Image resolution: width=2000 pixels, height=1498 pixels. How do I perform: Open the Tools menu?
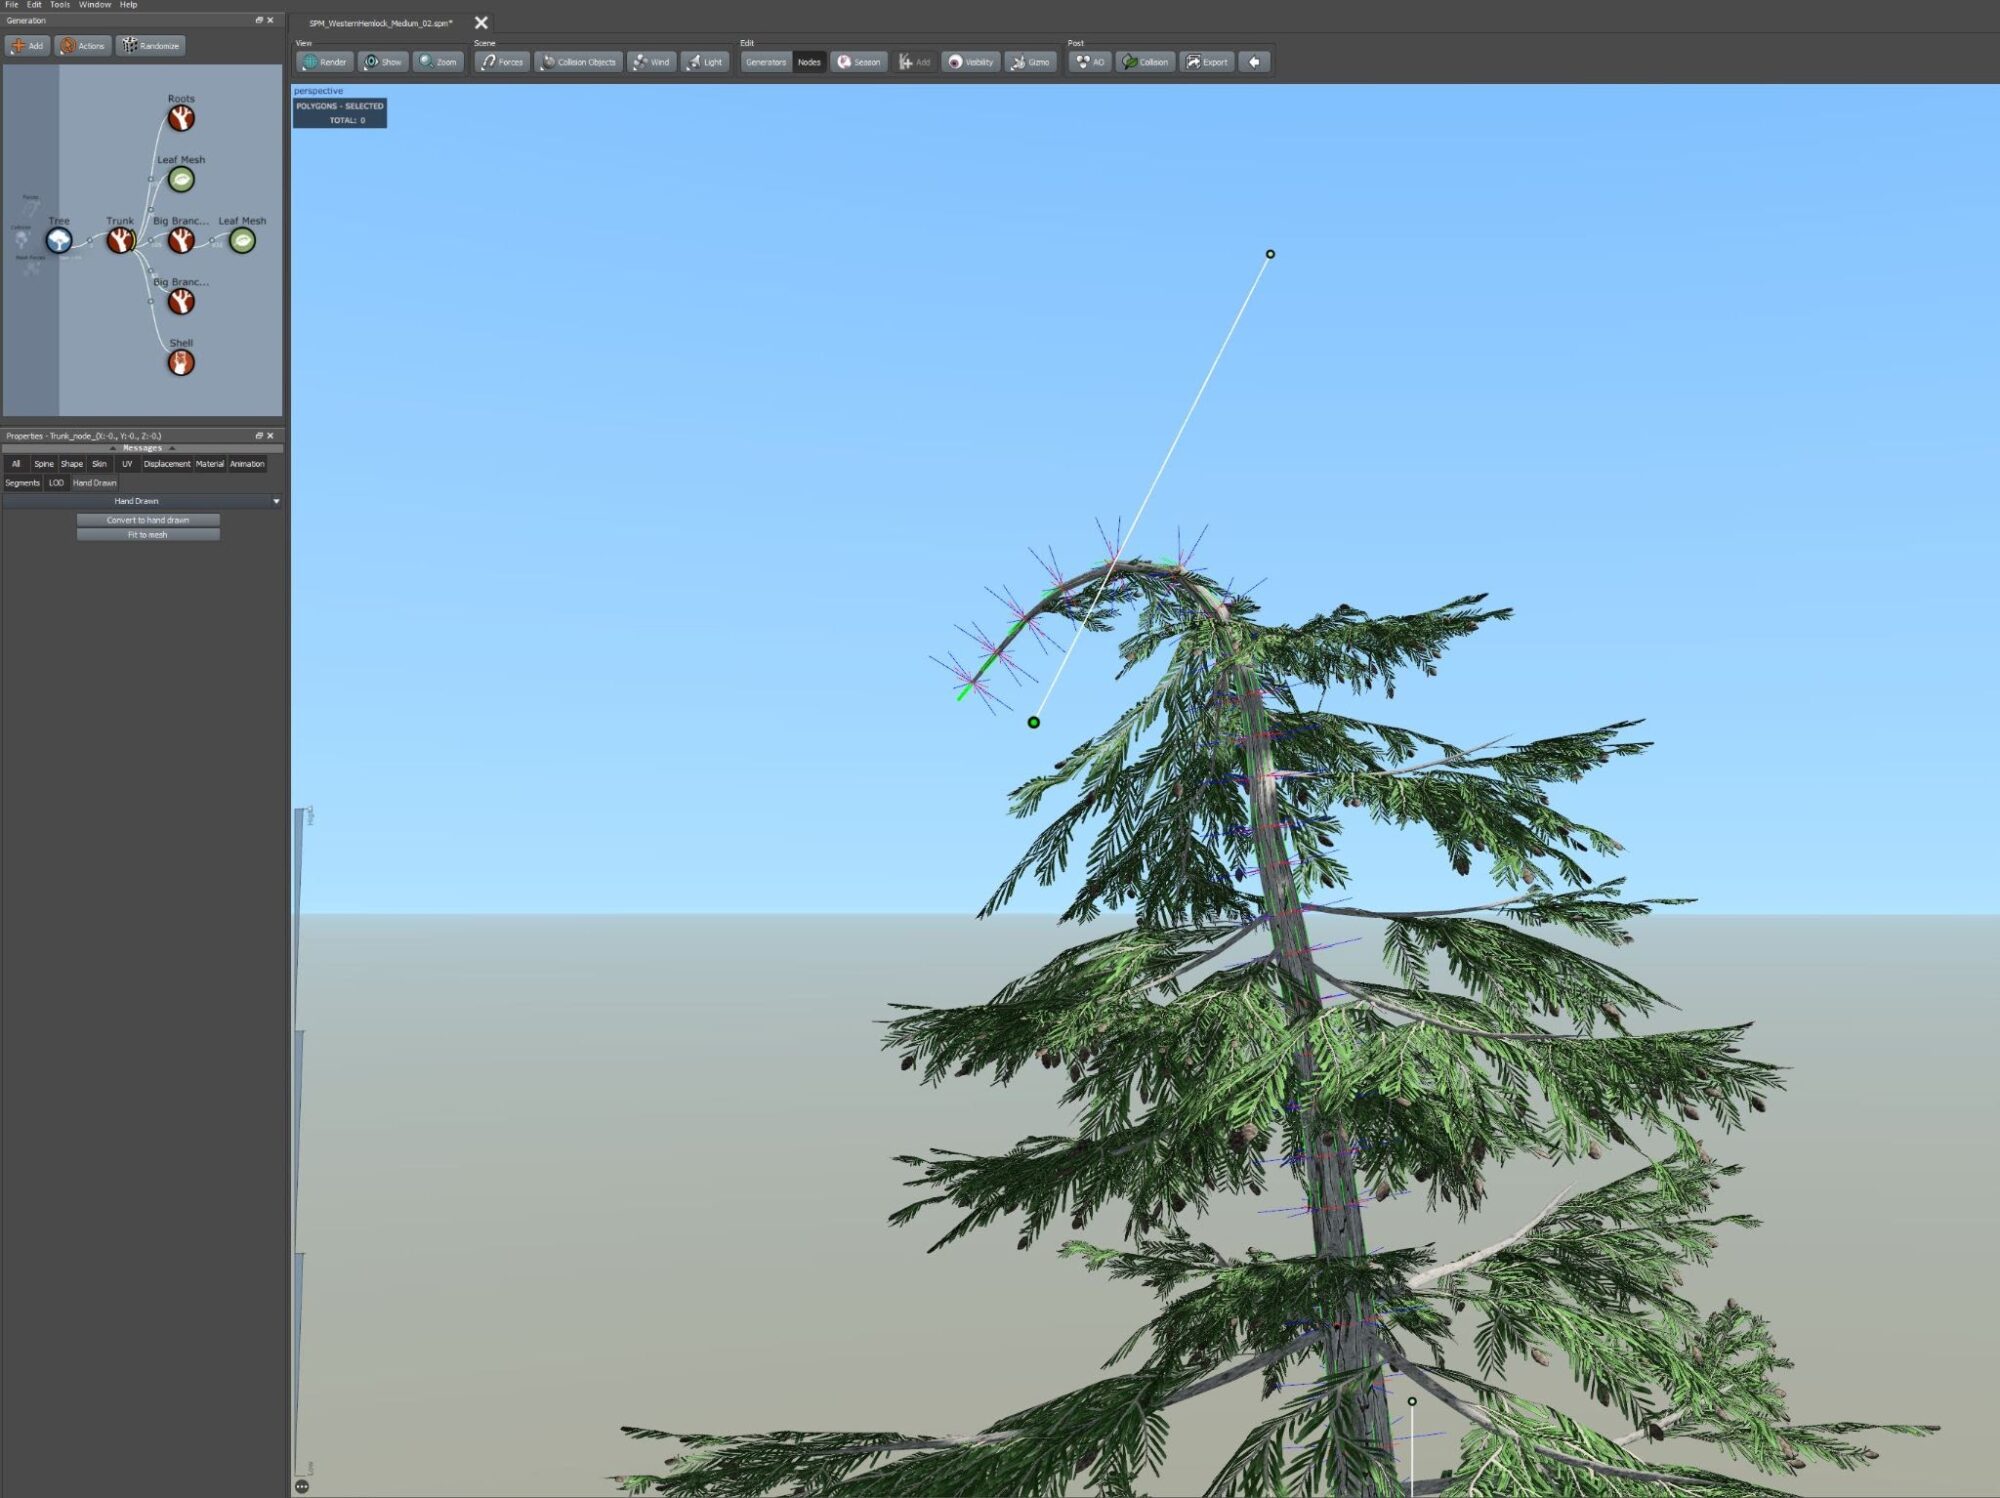pyautogui.click(x=60, y=5)
